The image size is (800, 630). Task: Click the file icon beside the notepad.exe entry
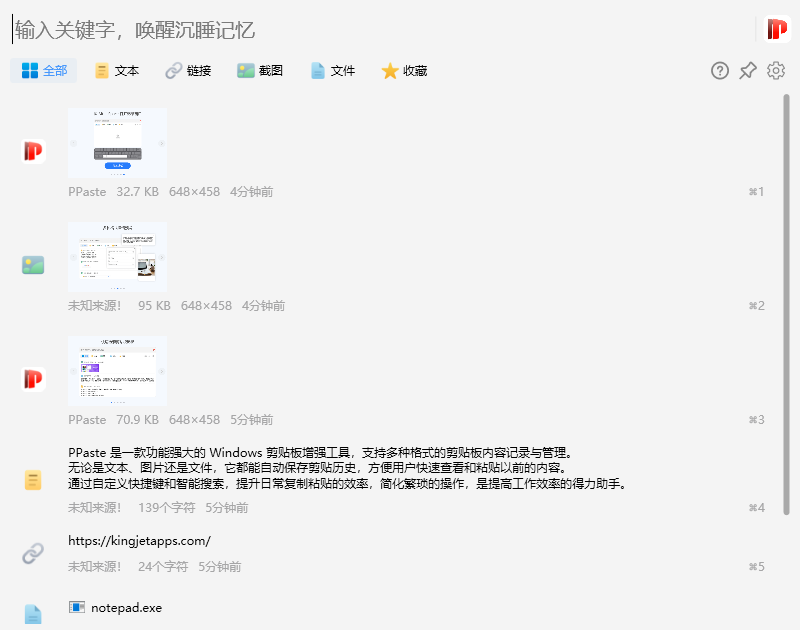click(31, 614)
